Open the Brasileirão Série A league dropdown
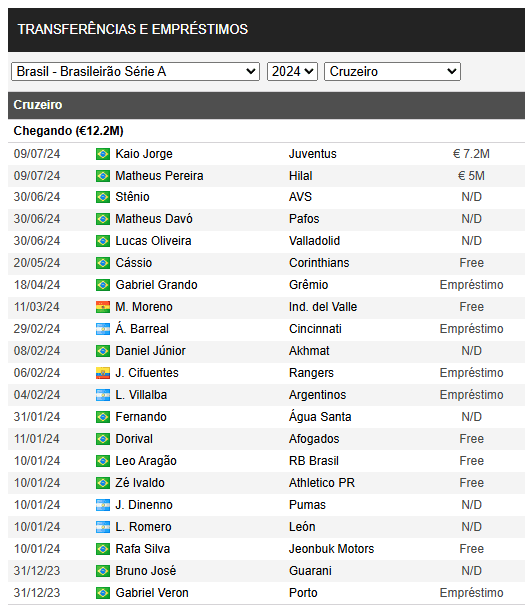The width and height of the screenshot is (531, 608). [x=135, y=71]
